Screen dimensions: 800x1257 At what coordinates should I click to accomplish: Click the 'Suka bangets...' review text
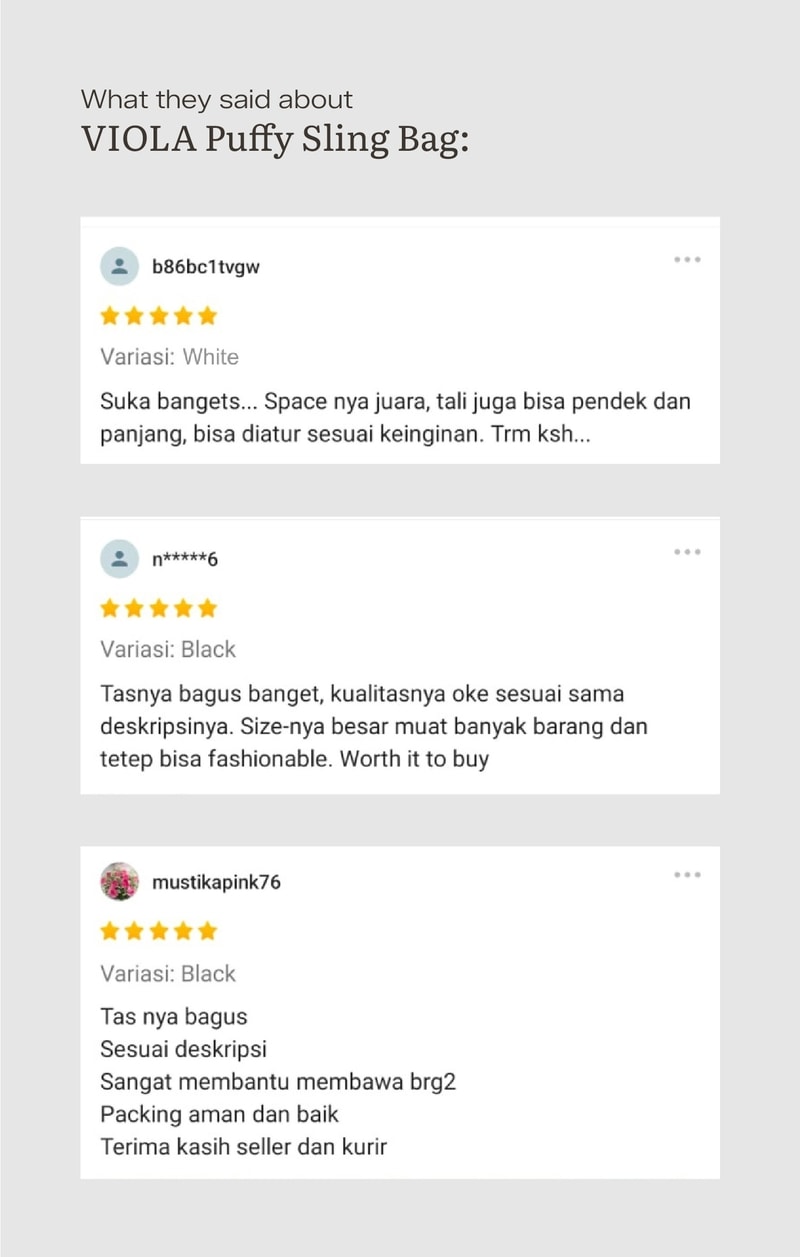pos(396,419)
